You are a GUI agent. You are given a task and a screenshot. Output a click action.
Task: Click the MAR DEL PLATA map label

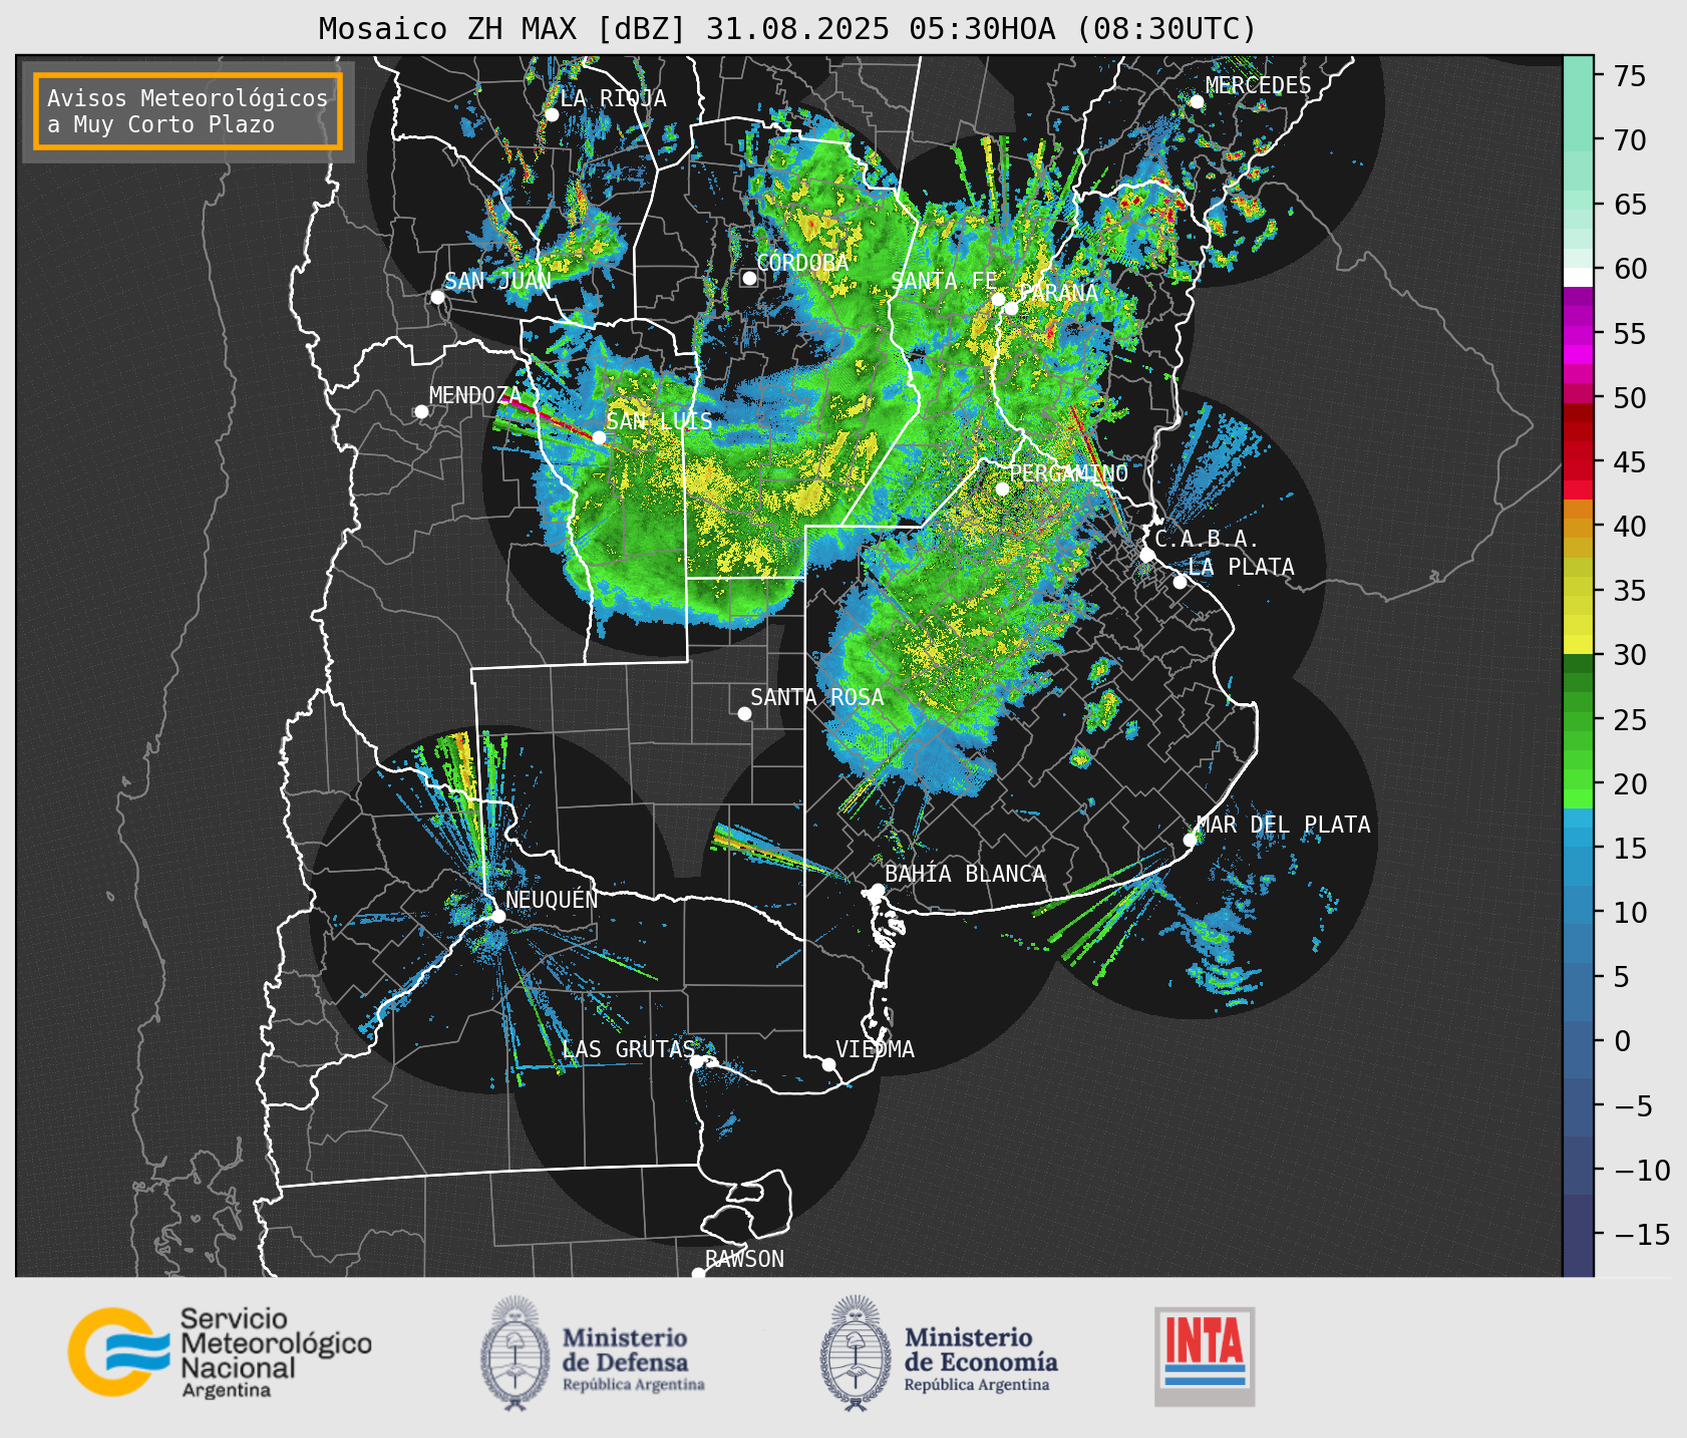[1283, 824]
